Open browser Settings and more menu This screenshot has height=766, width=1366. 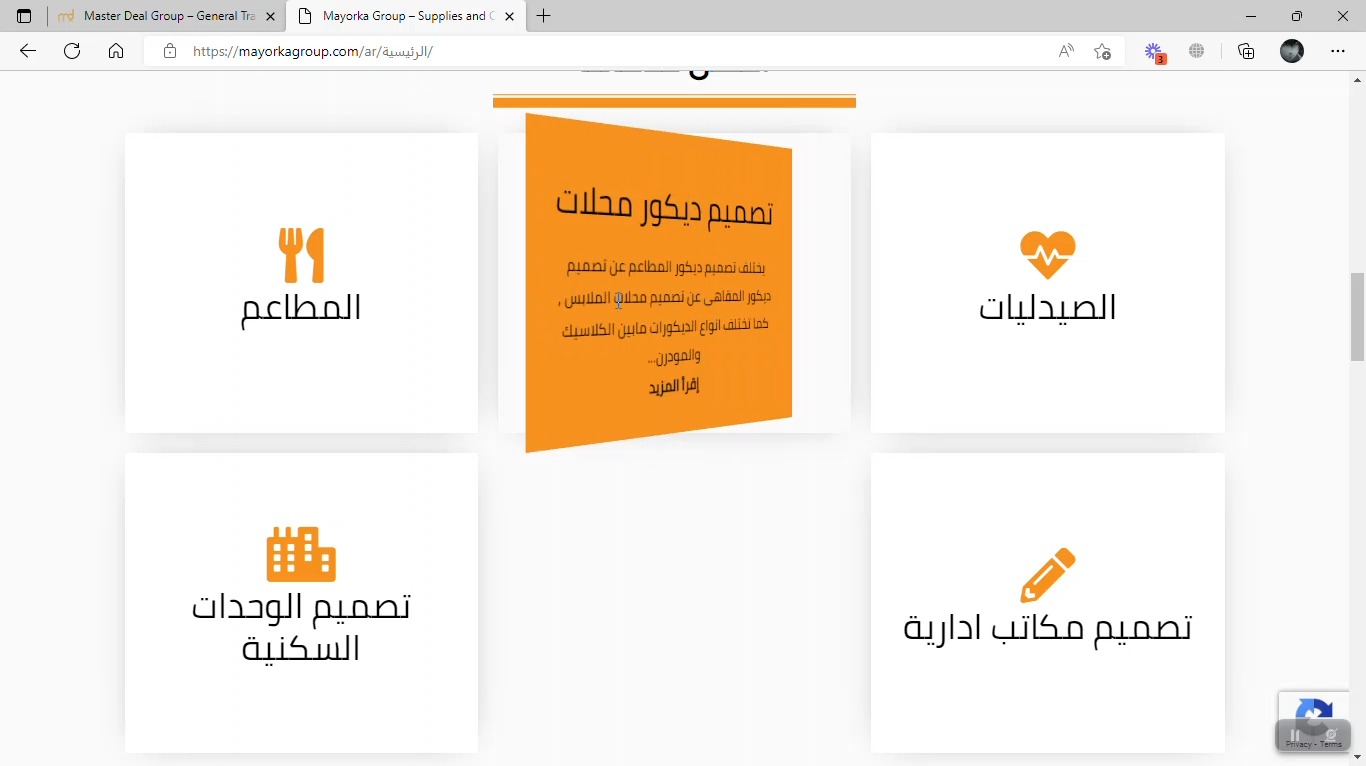coord(1338,51)
